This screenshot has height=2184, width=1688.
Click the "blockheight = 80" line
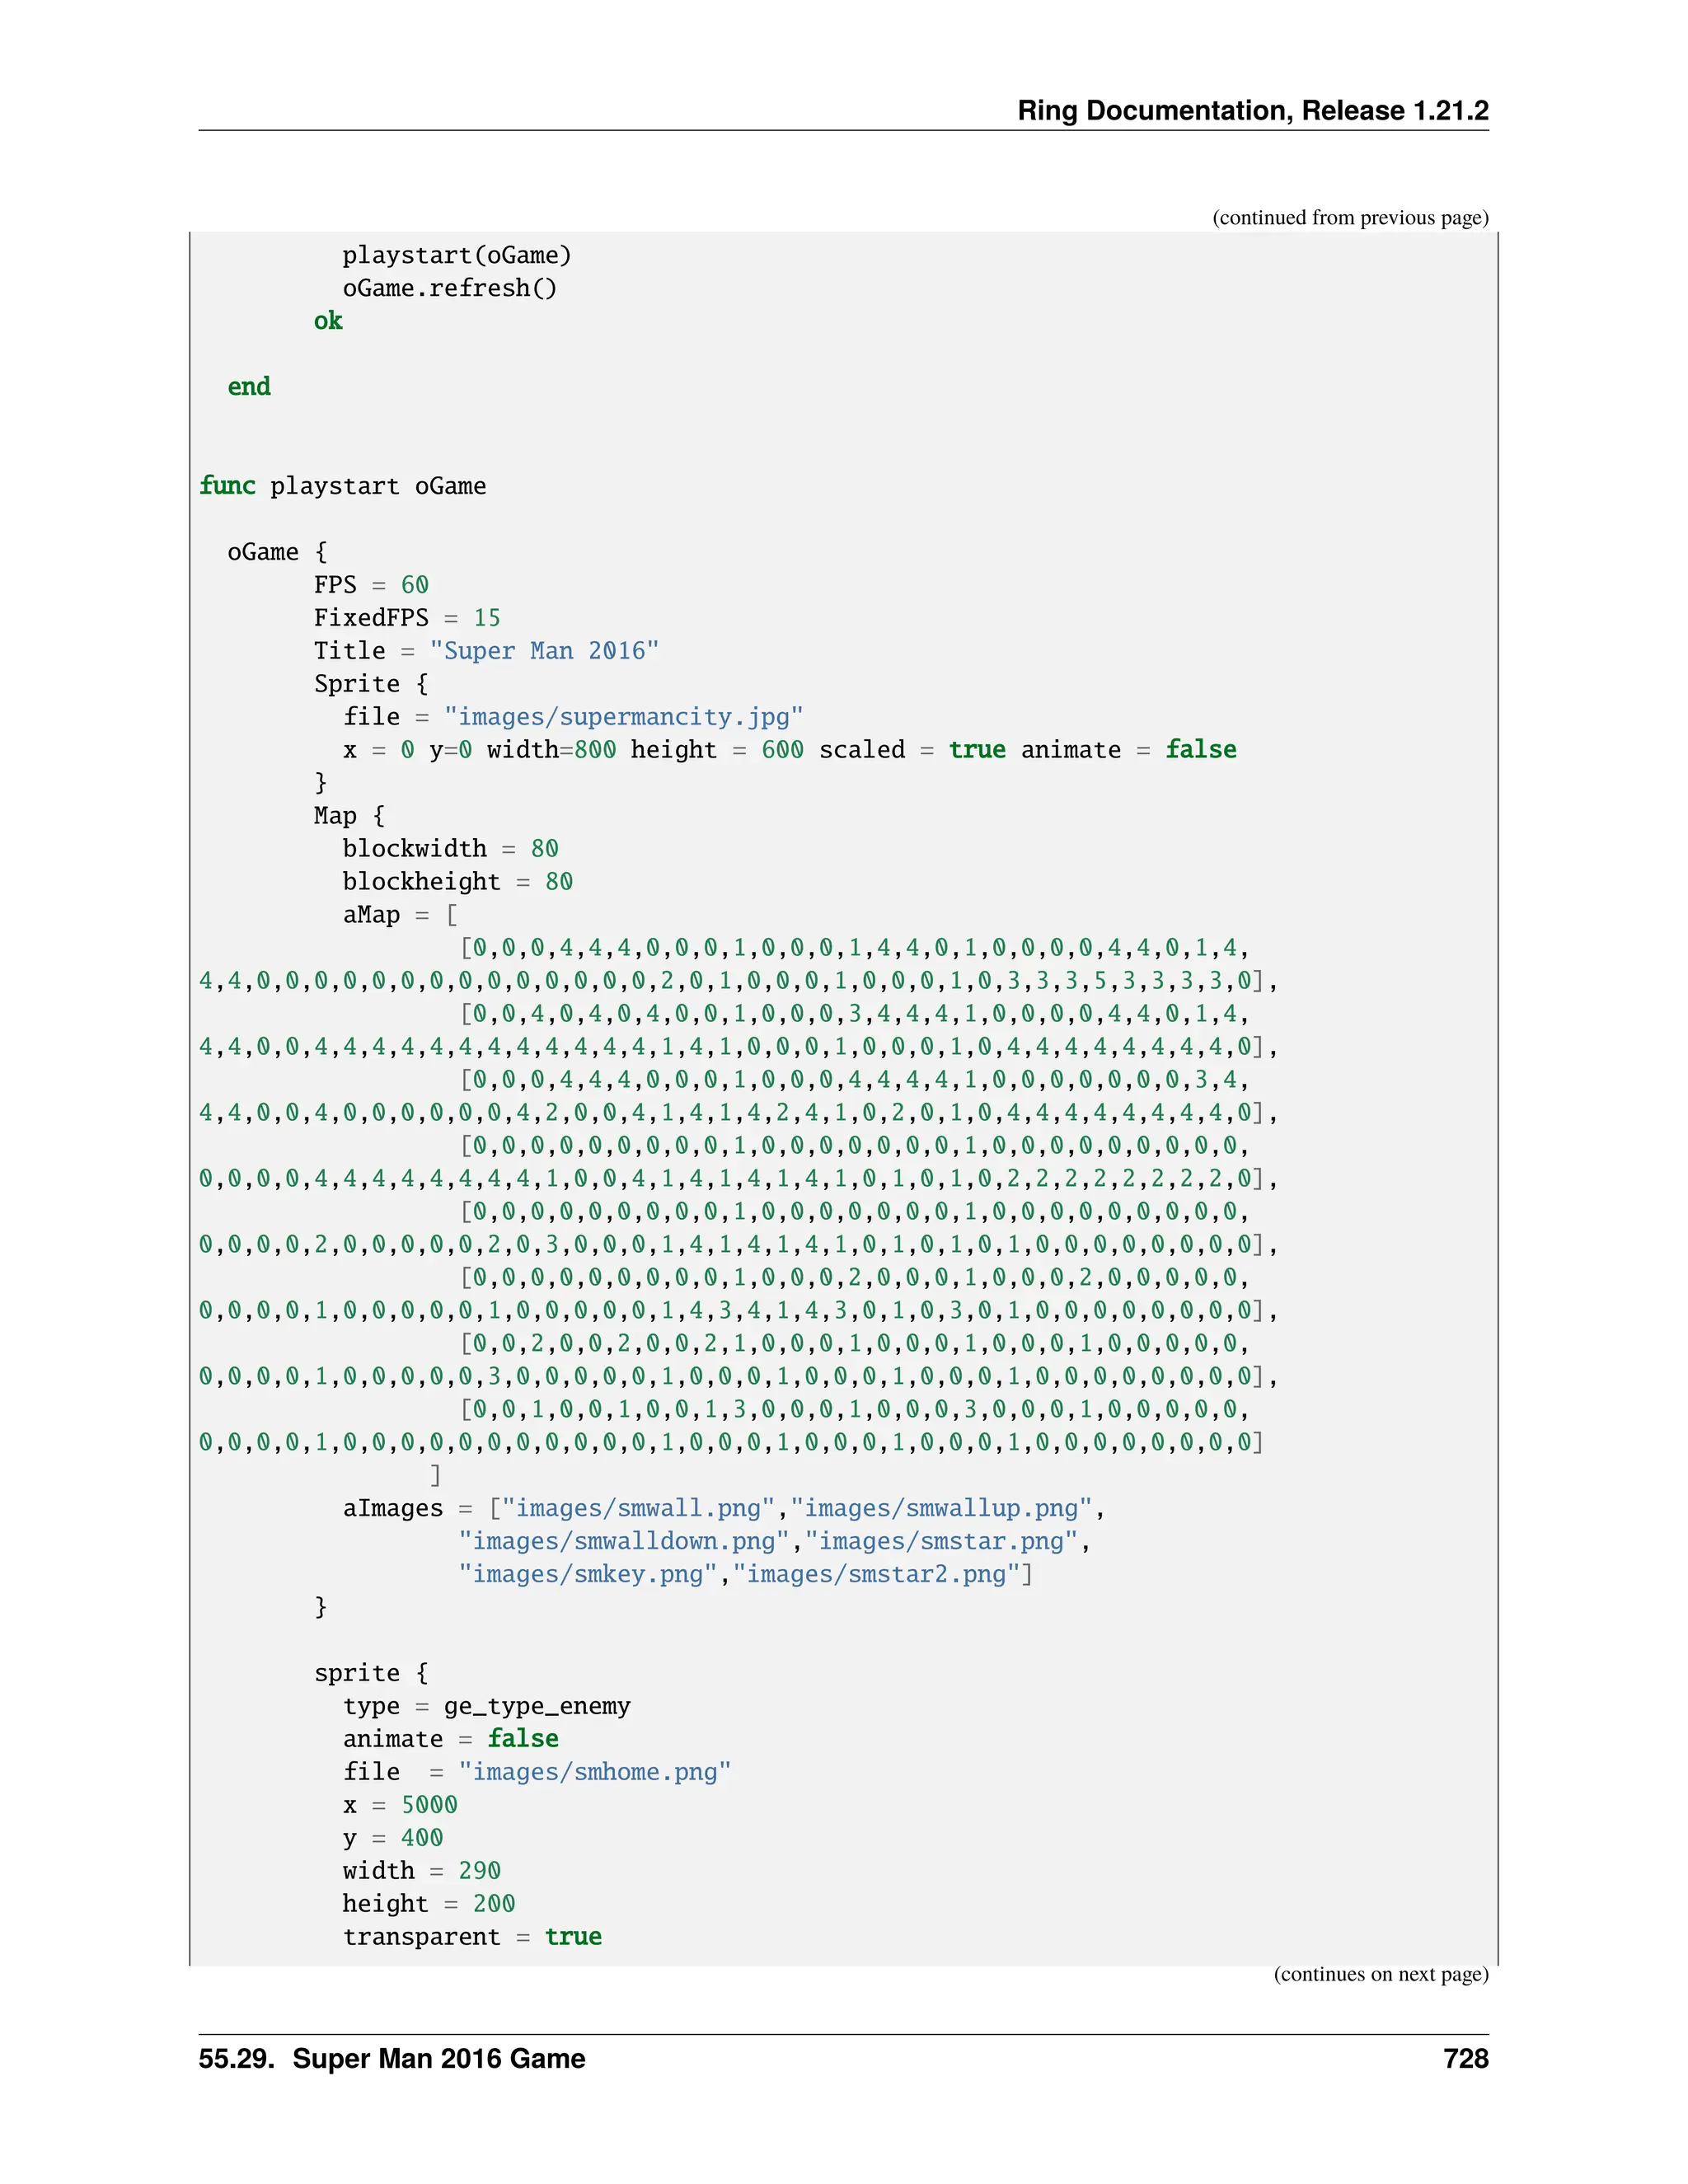457,882
